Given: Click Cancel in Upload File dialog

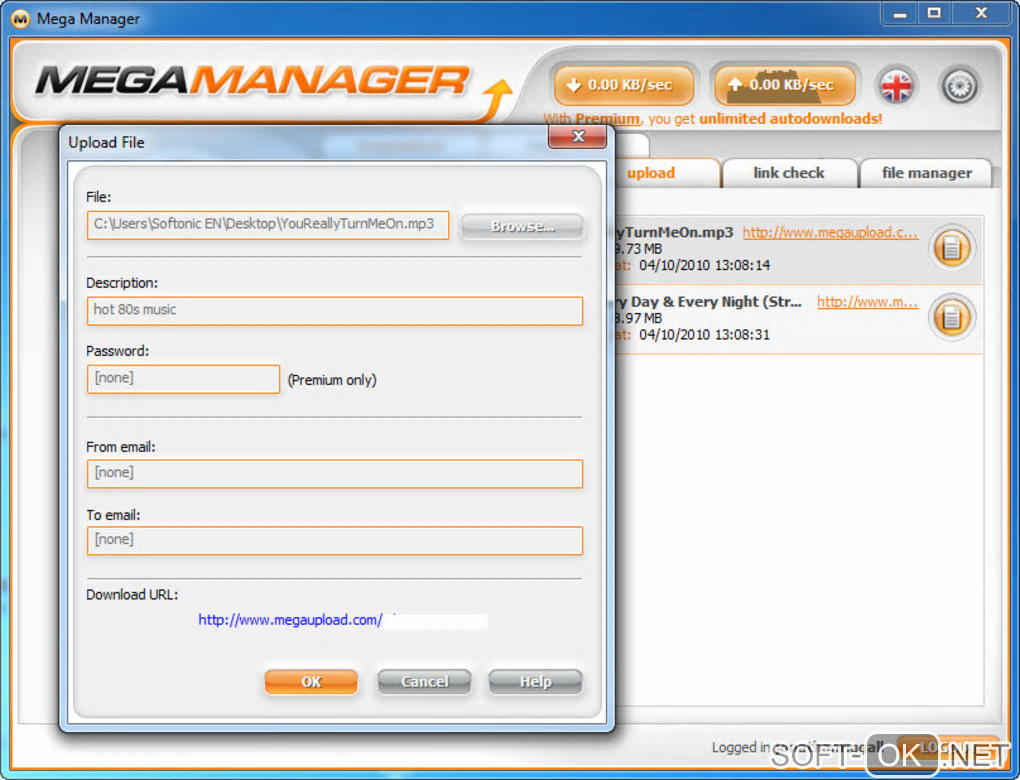Looking at the screenshot, I should tap(424, 682).
